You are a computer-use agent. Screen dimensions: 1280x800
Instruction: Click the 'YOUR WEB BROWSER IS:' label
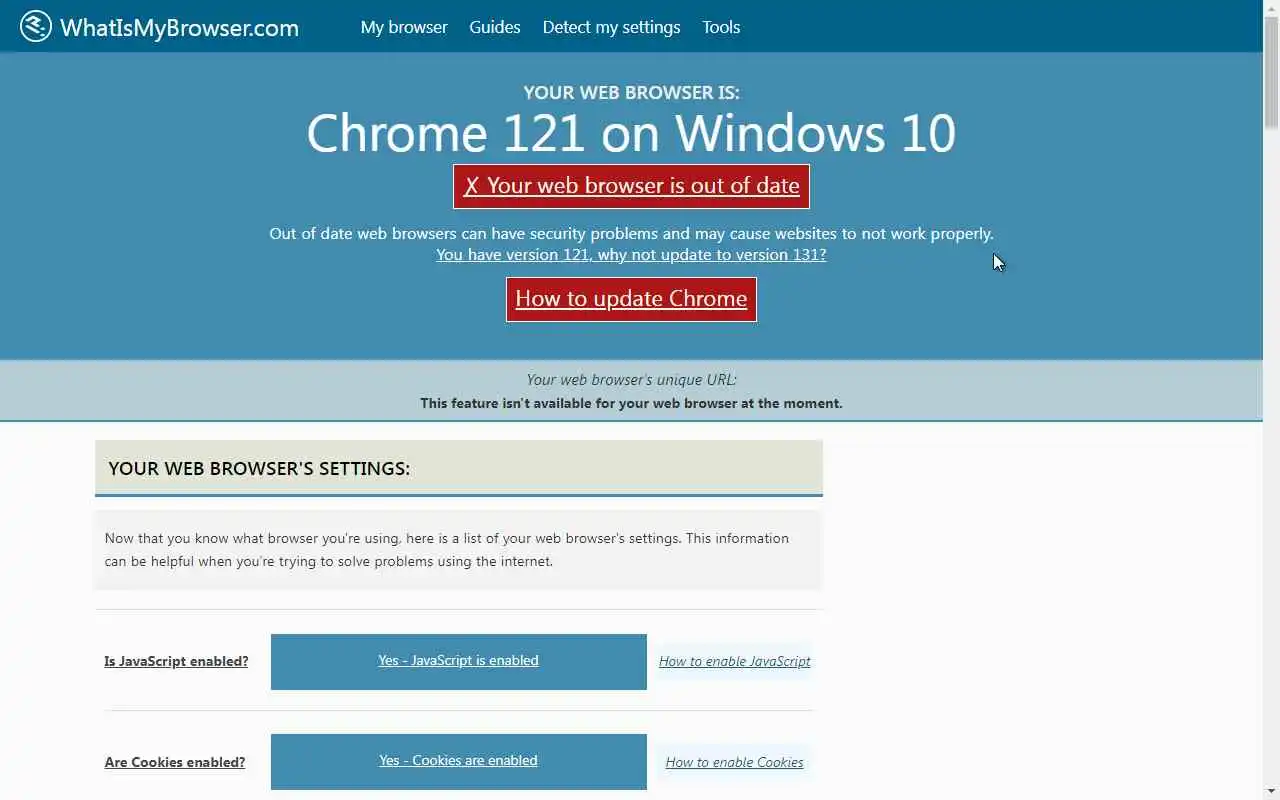pos(631,93)
